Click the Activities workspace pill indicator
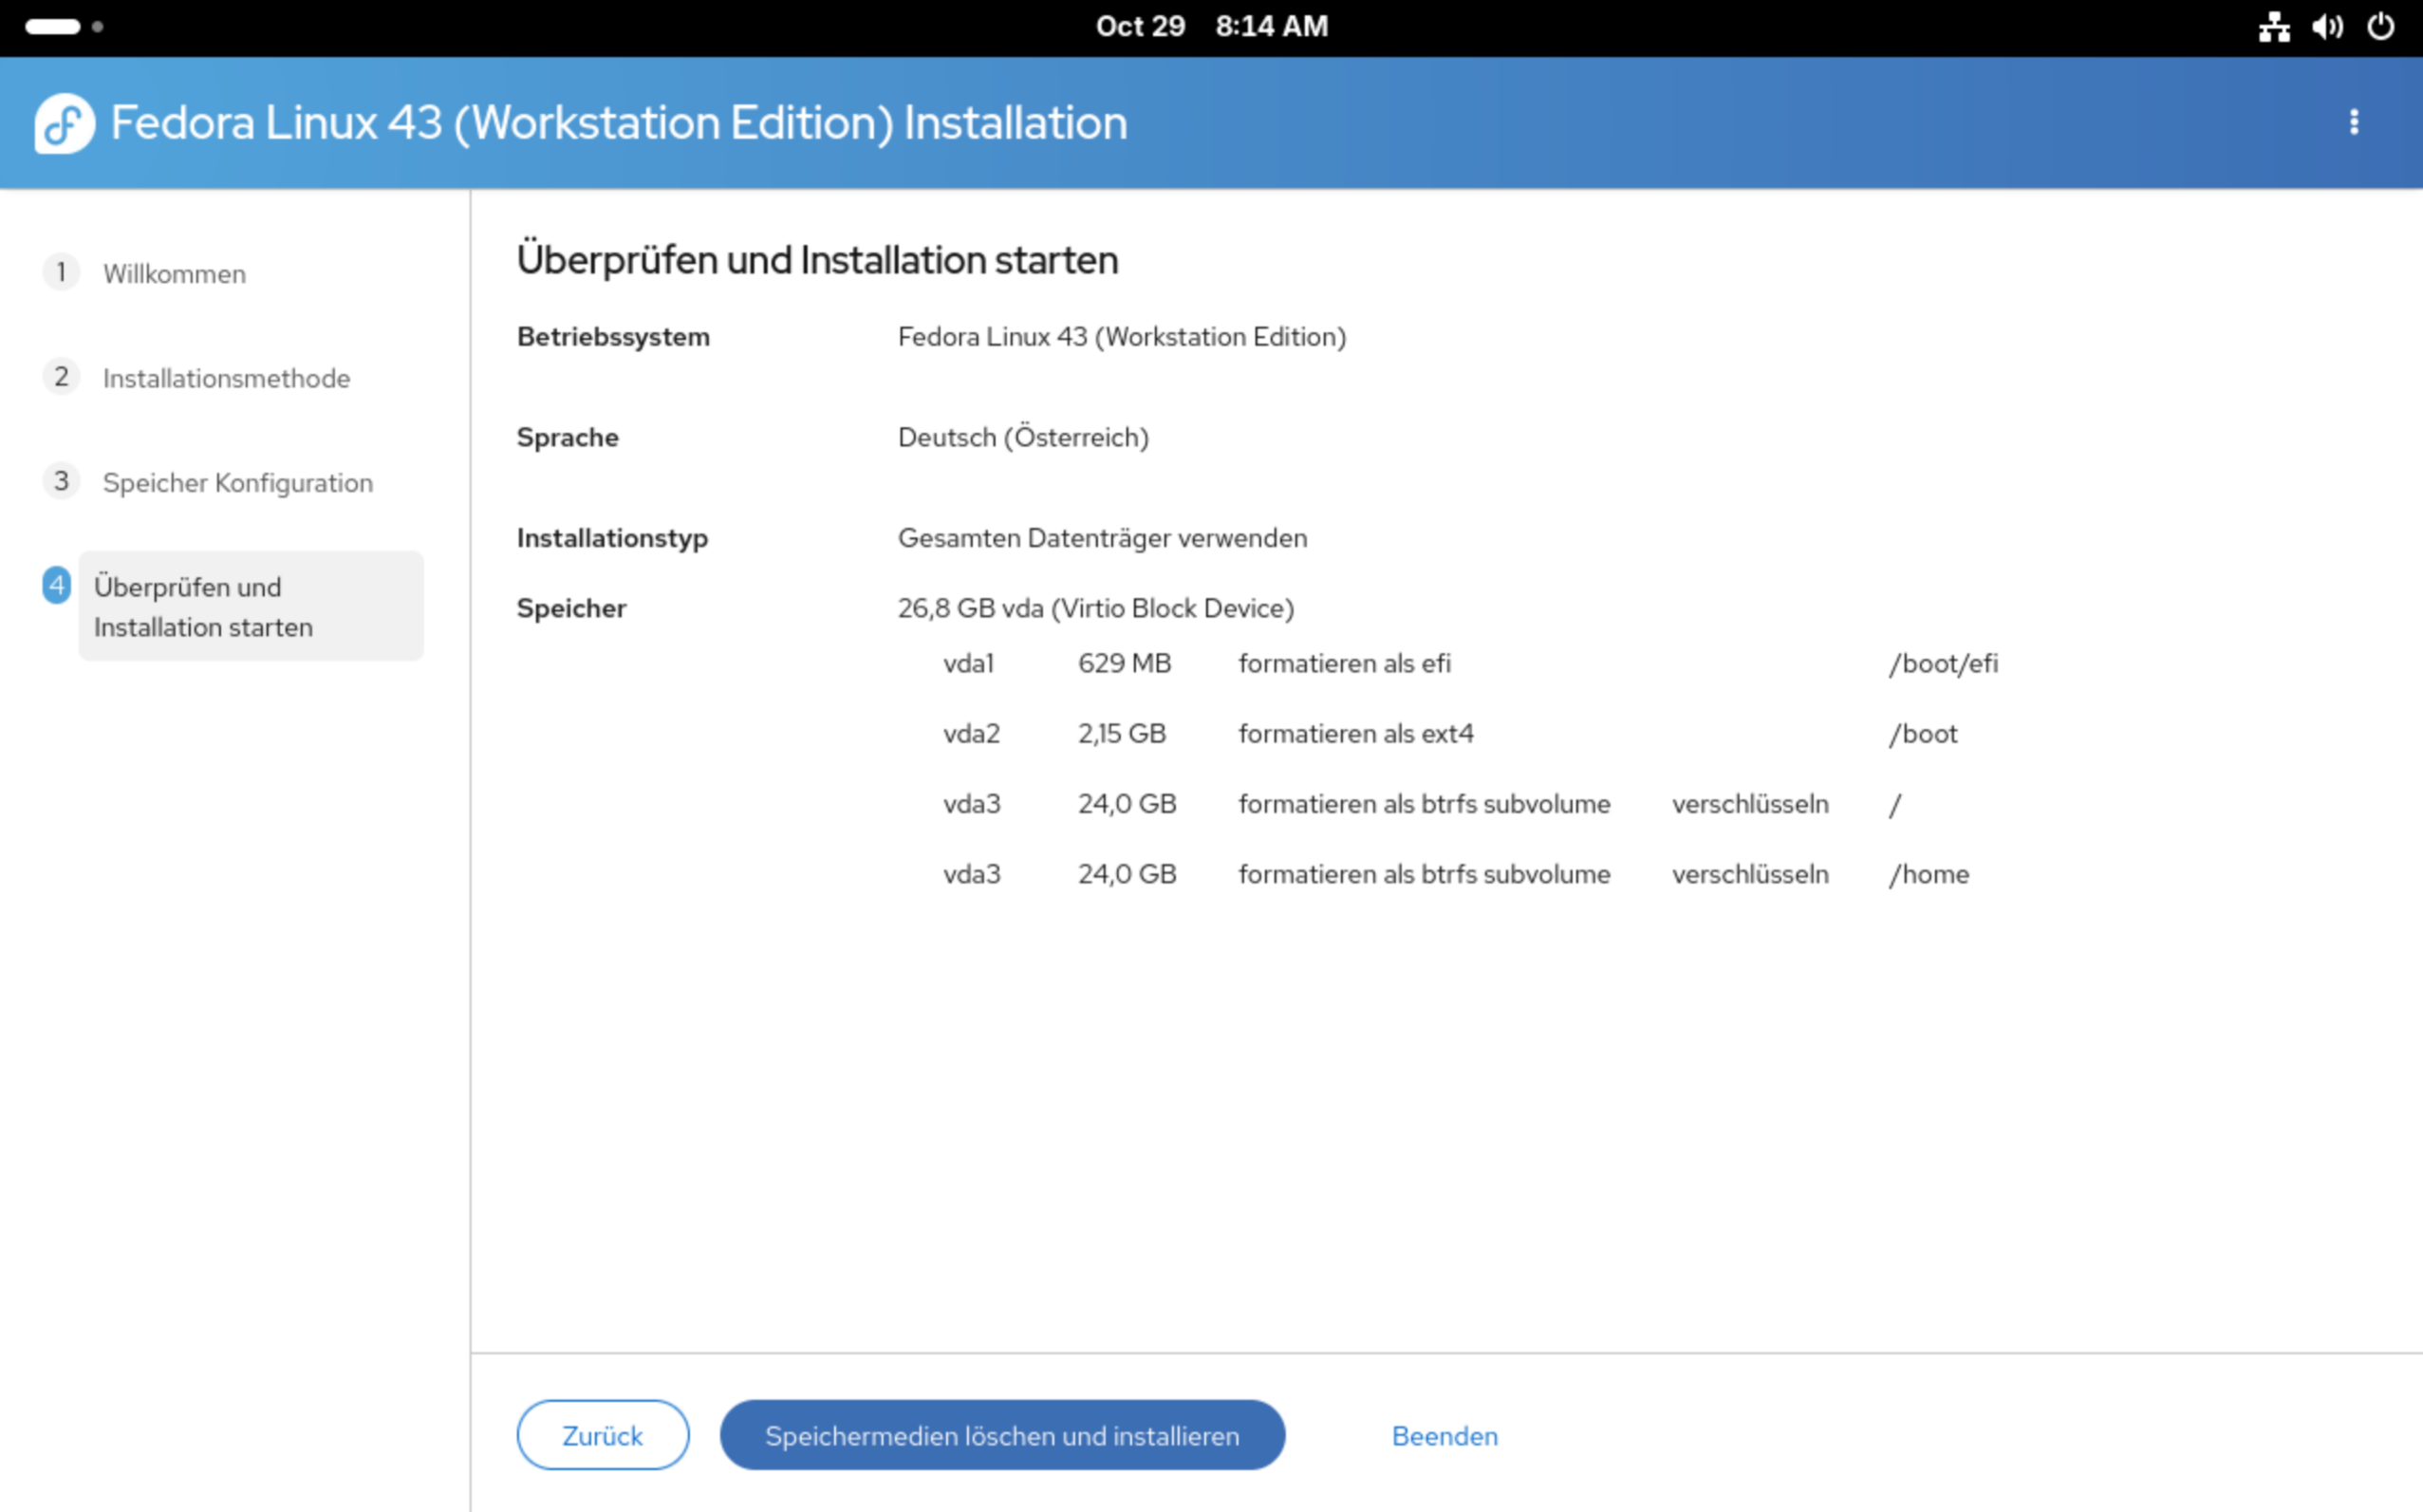 coord(53,27)
